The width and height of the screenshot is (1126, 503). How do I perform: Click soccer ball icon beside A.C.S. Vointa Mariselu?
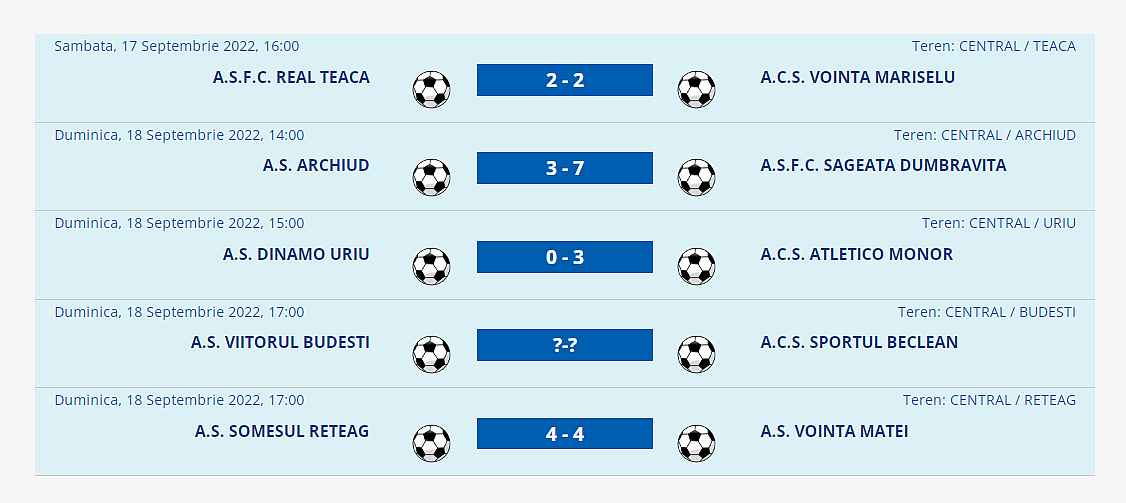pyautogui.click(x=696, y=89)
